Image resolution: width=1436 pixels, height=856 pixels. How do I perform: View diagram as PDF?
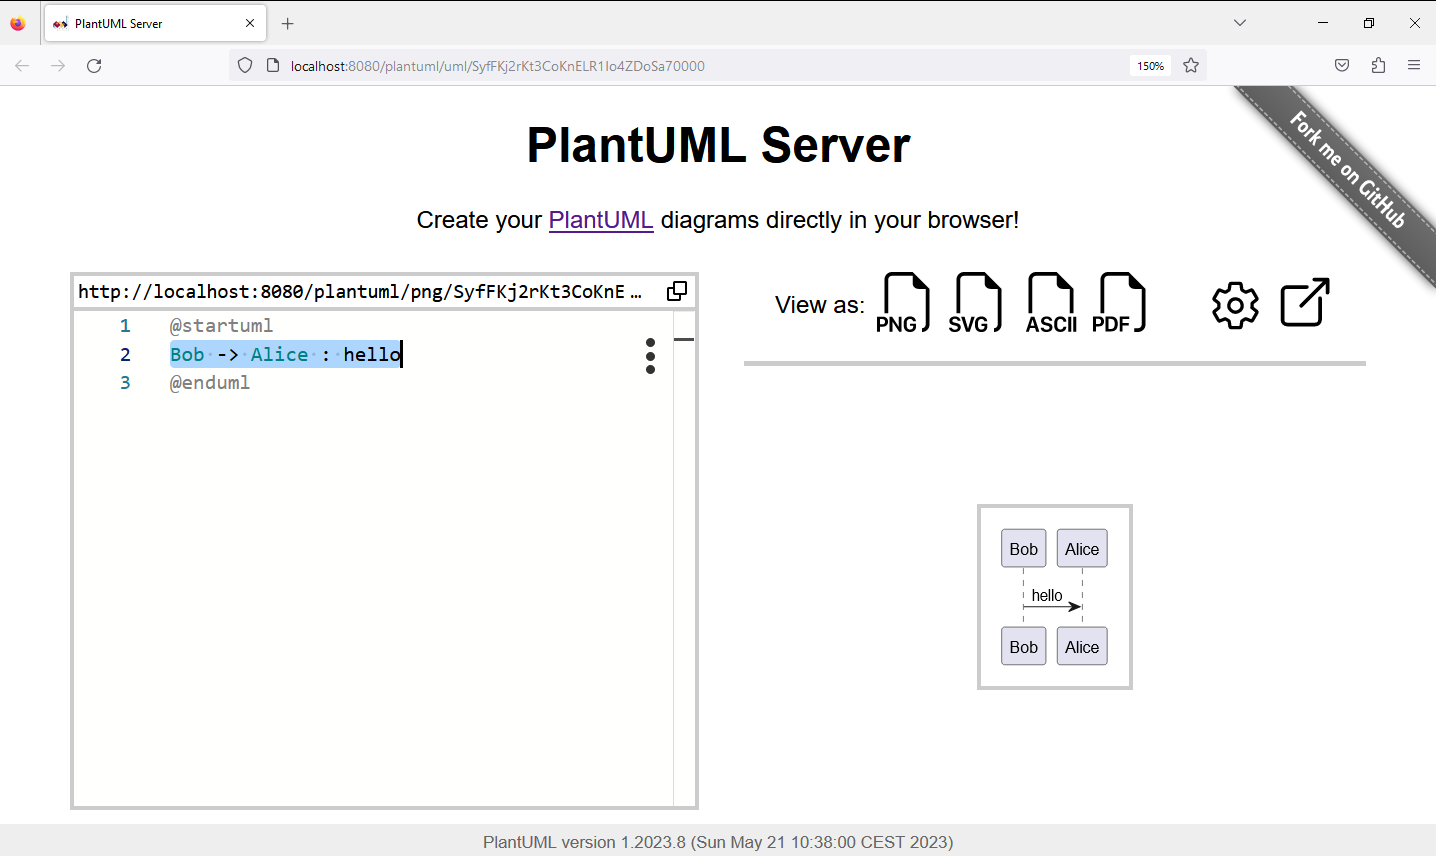coord(1120,303)
